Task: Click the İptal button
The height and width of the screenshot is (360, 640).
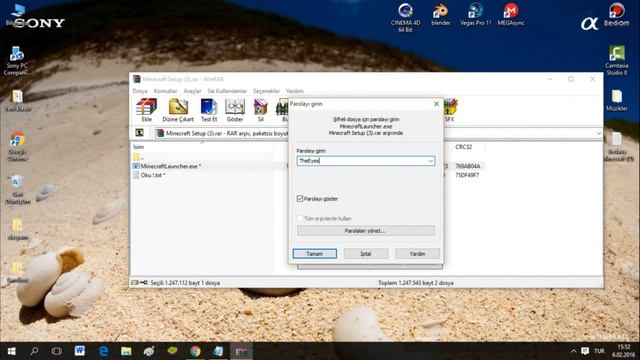Action: pyautogui.click(x=366, y=253)
